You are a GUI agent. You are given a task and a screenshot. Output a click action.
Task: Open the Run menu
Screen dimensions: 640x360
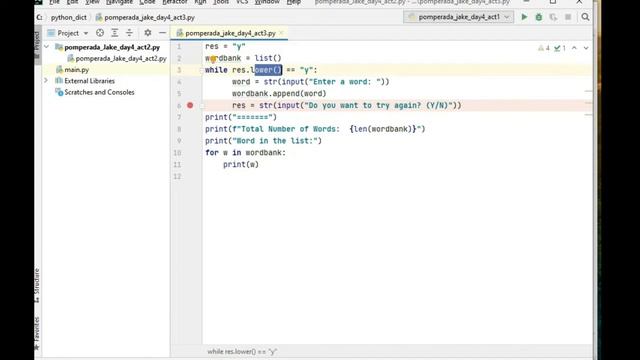pyautogui.click(x=200, y=2)
